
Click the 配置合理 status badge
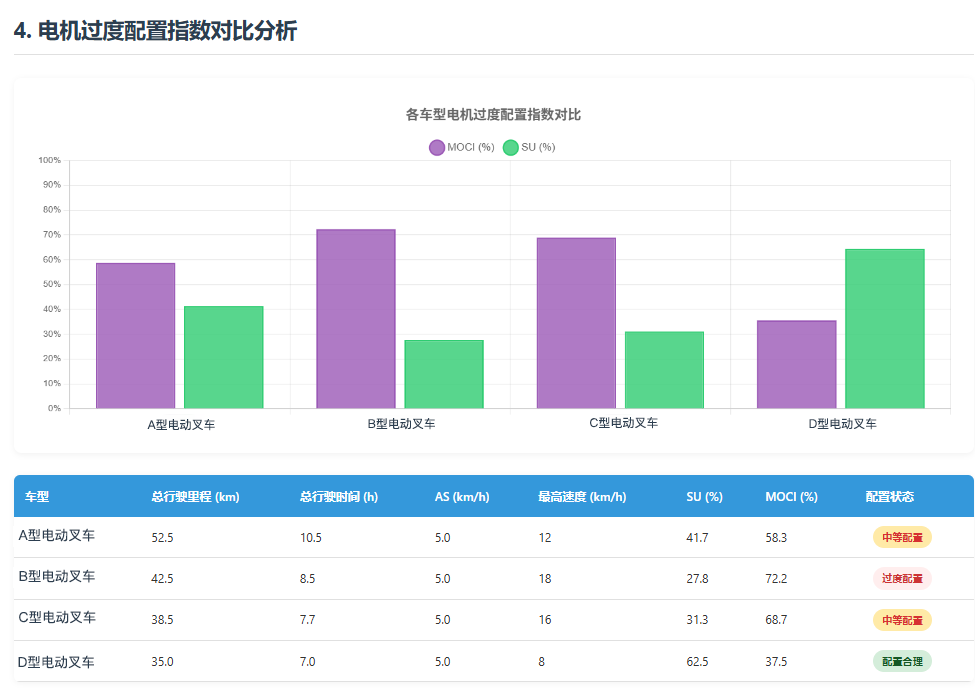point(902,662)
